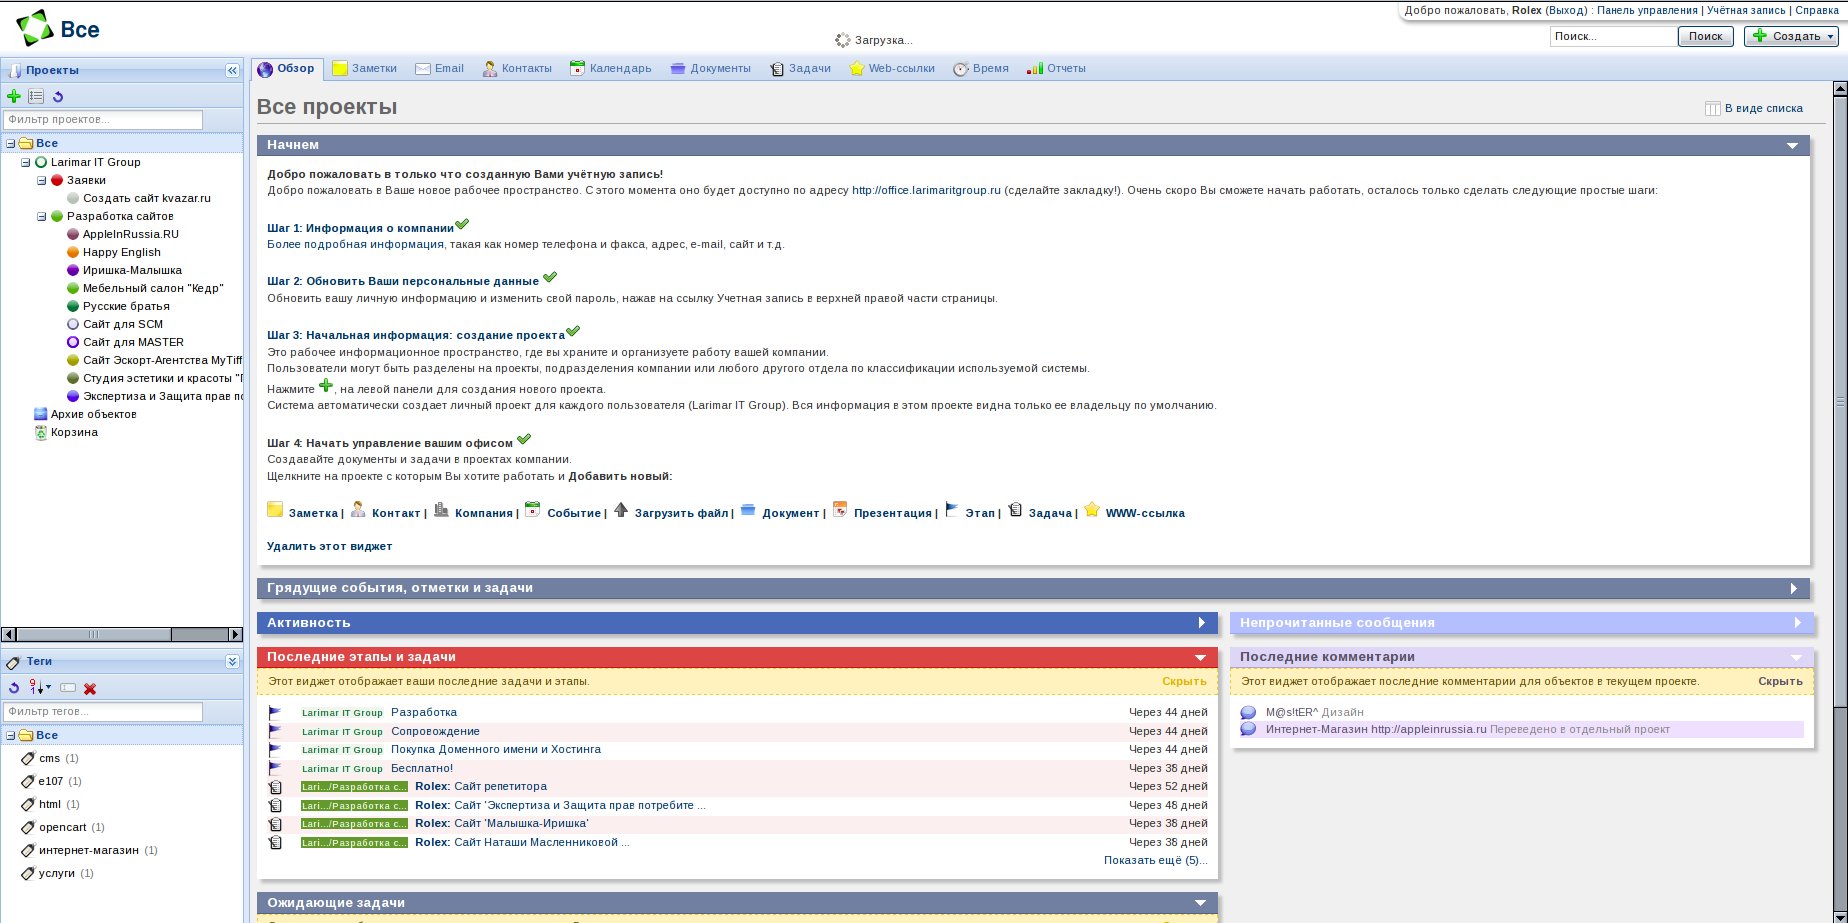Toggle the Теги panel with double-chevron button
Viewport: 1848px width, 923px height.
tap(232, 662)
